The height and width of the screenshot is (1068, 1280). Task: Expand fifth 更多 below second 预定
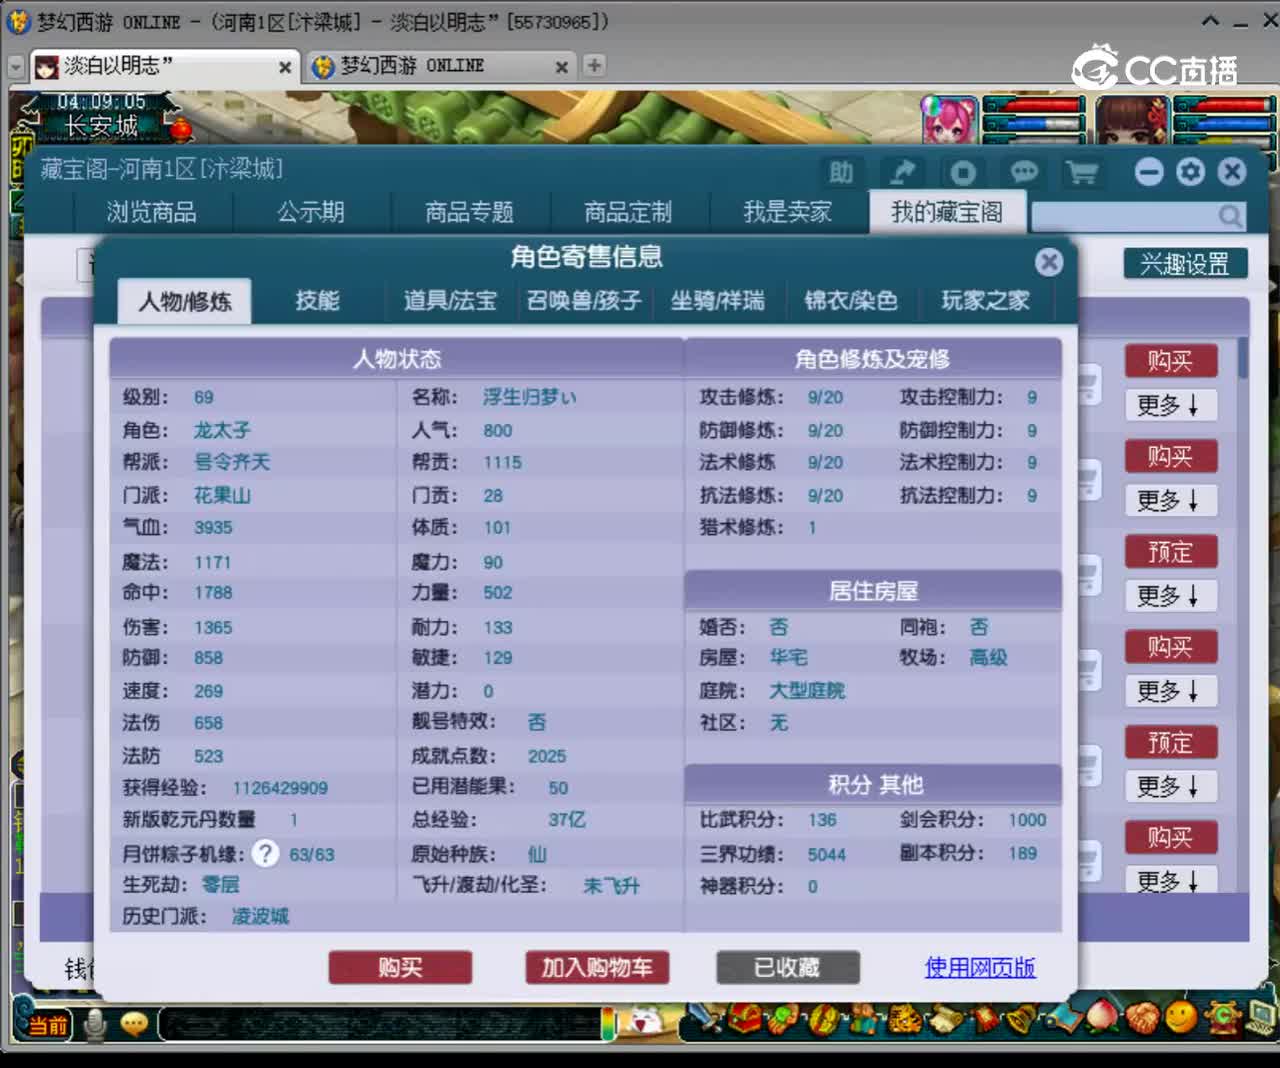point(1170,786)
